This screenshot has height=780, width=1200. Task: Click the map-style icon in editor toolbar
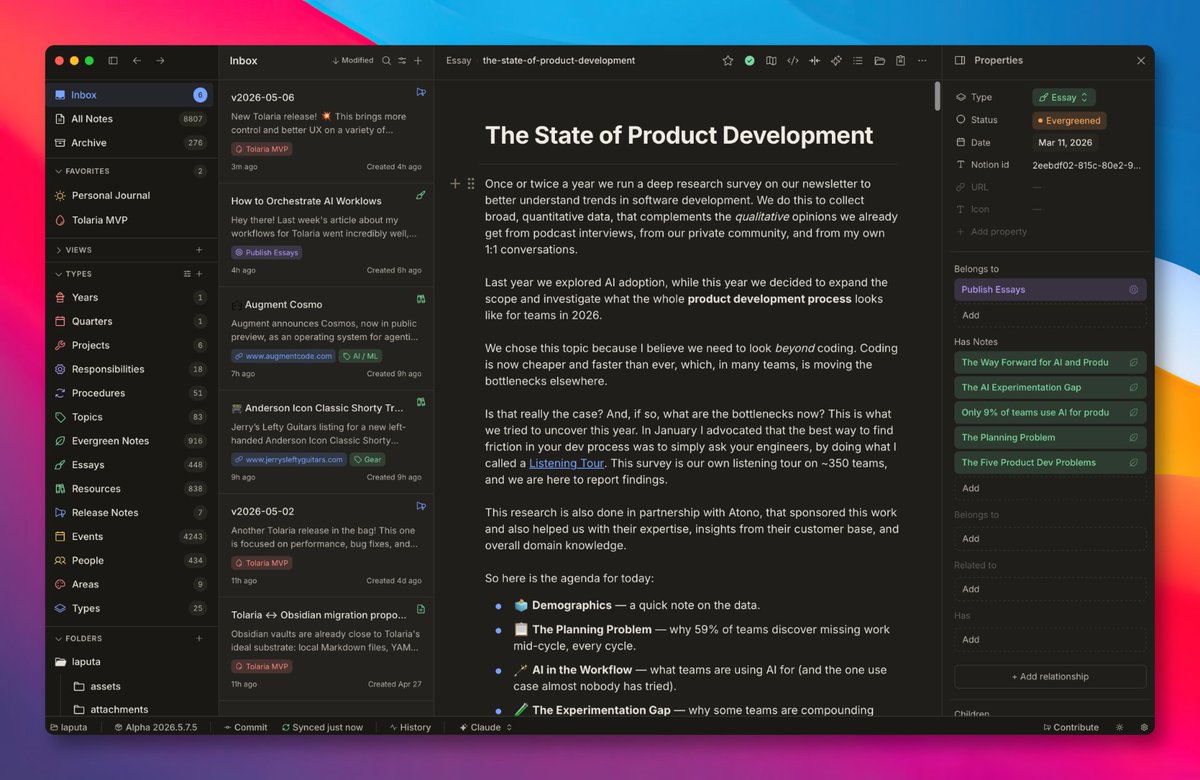[771, 60]
